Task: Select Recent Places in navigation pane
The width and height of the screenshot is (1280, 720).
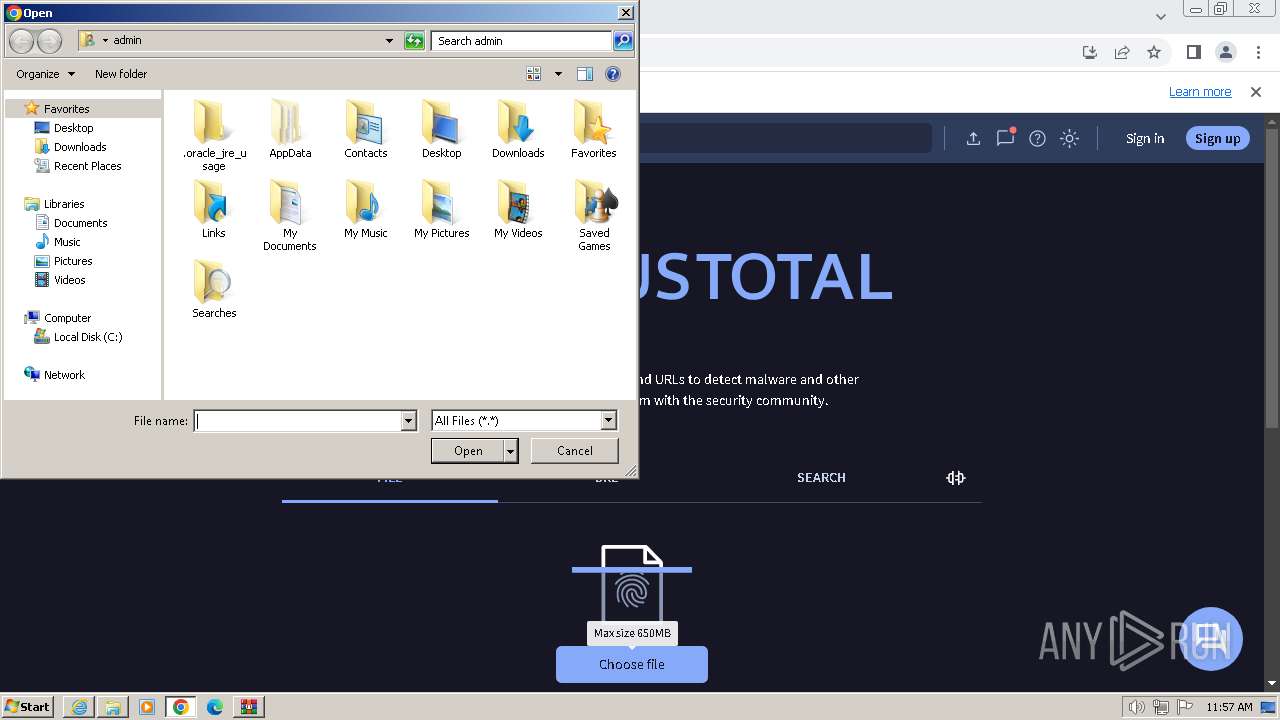Action: tap(87, 166)
